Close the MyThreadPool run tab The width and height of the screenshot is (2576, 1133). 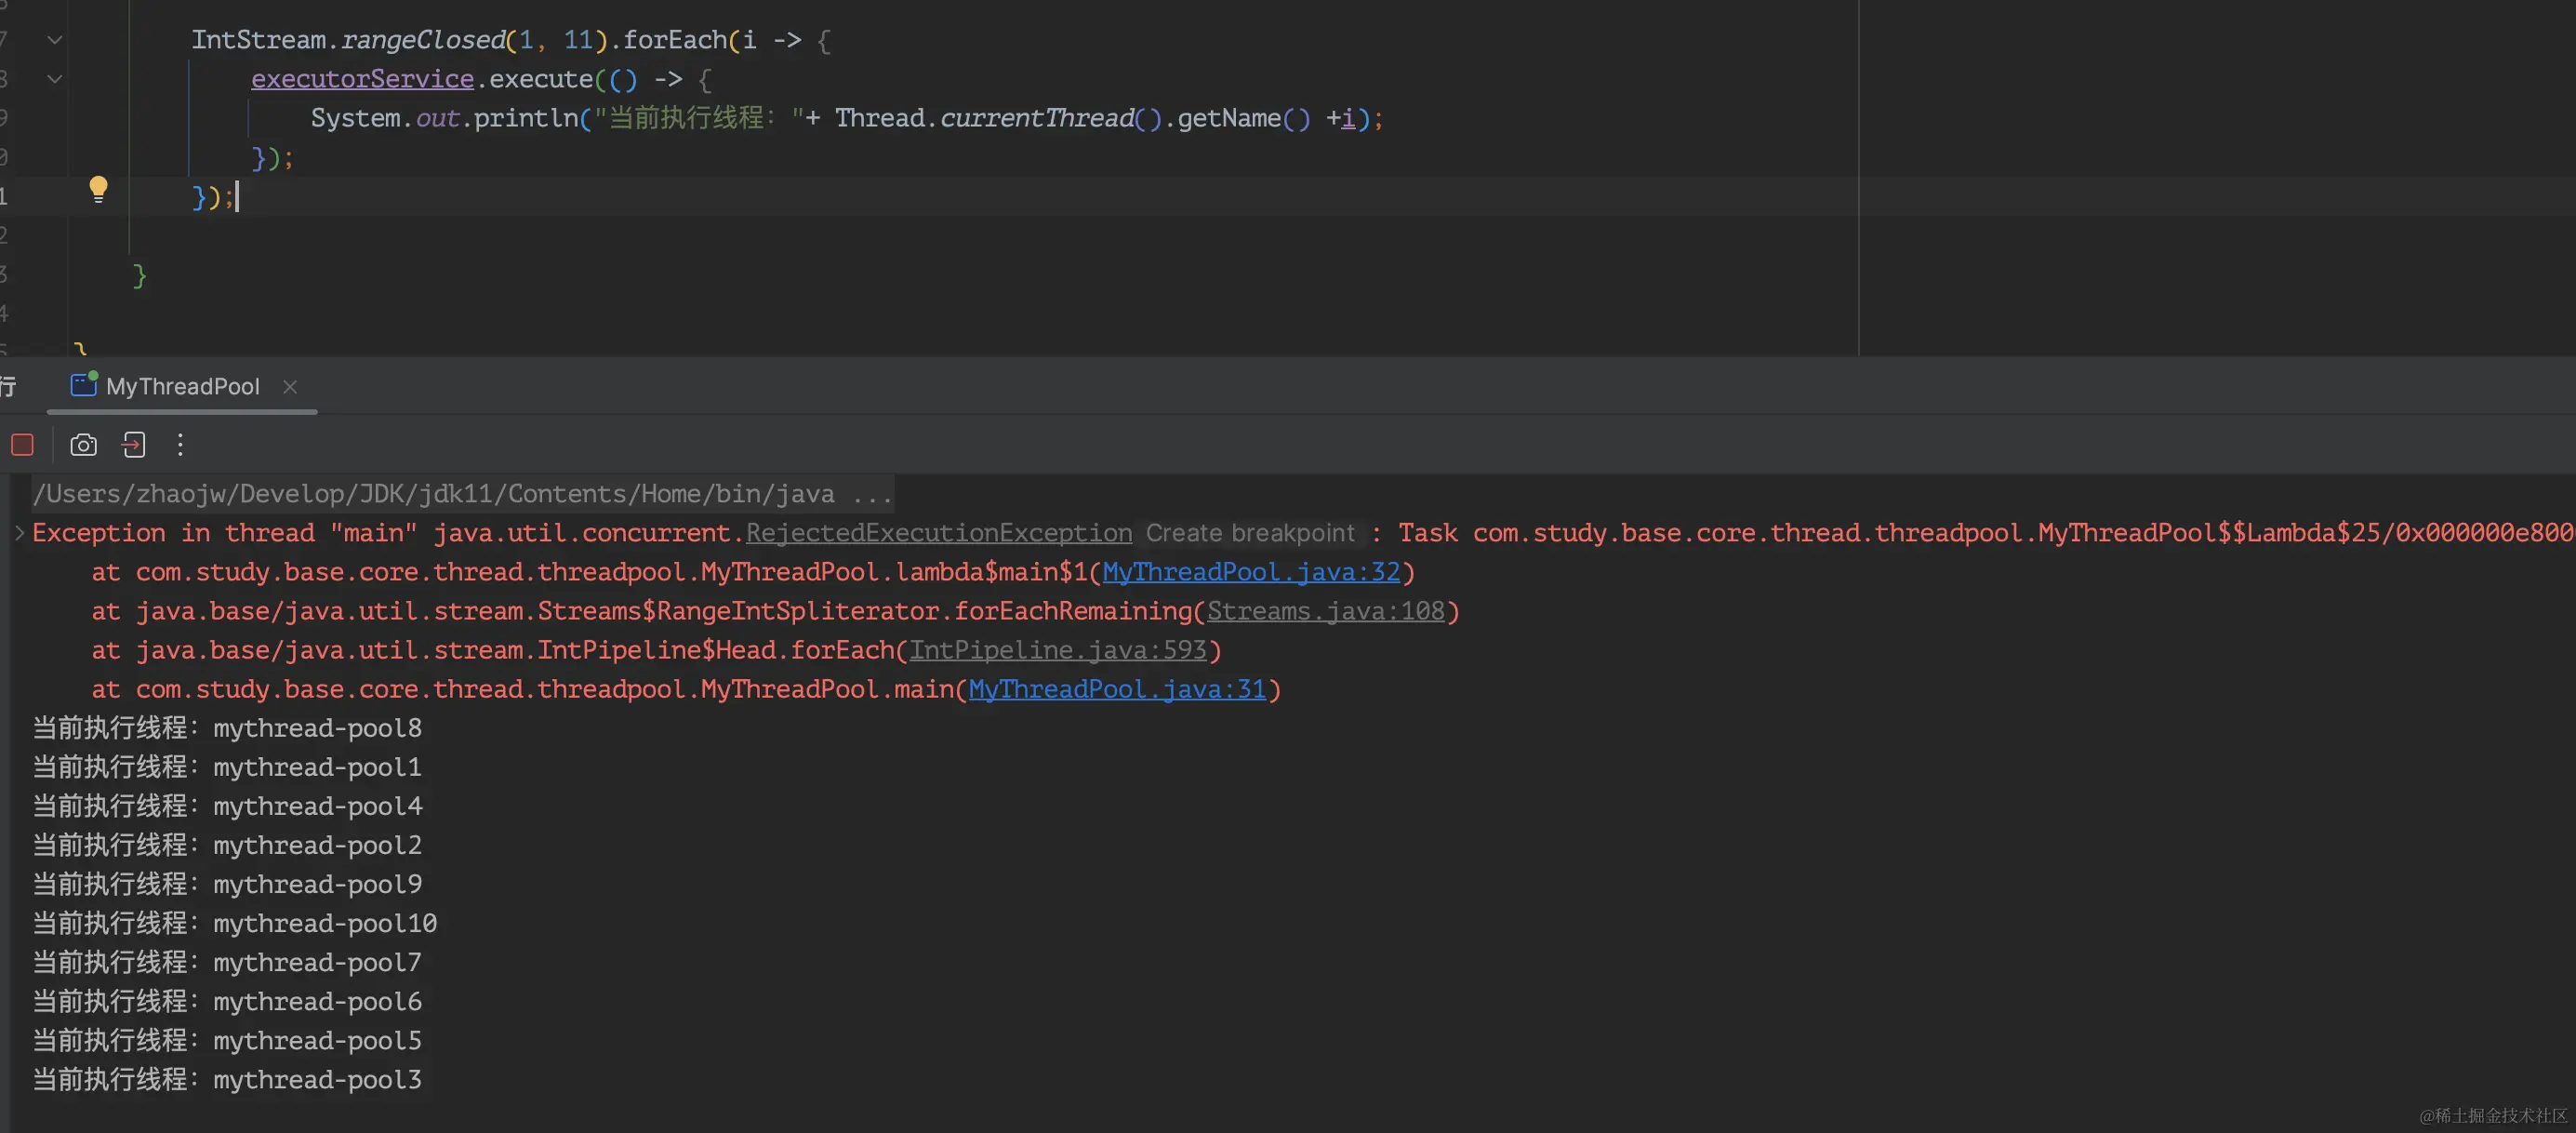pos(289,387)
